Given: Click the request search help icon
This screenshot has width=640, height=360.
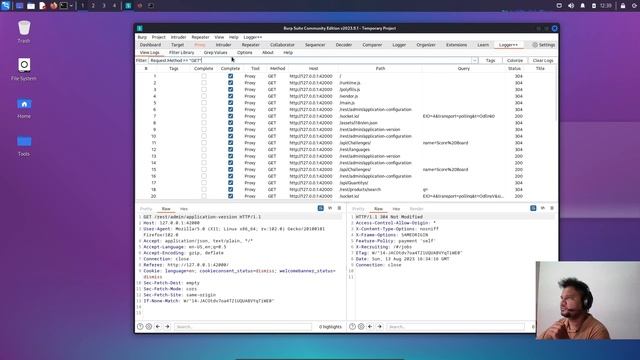Looking at the screenshot, I should 140,327.
